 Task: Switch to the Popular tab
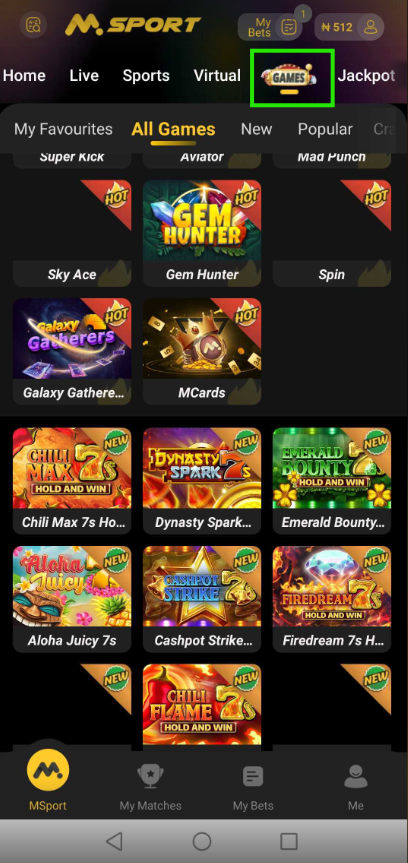[325, 129]
